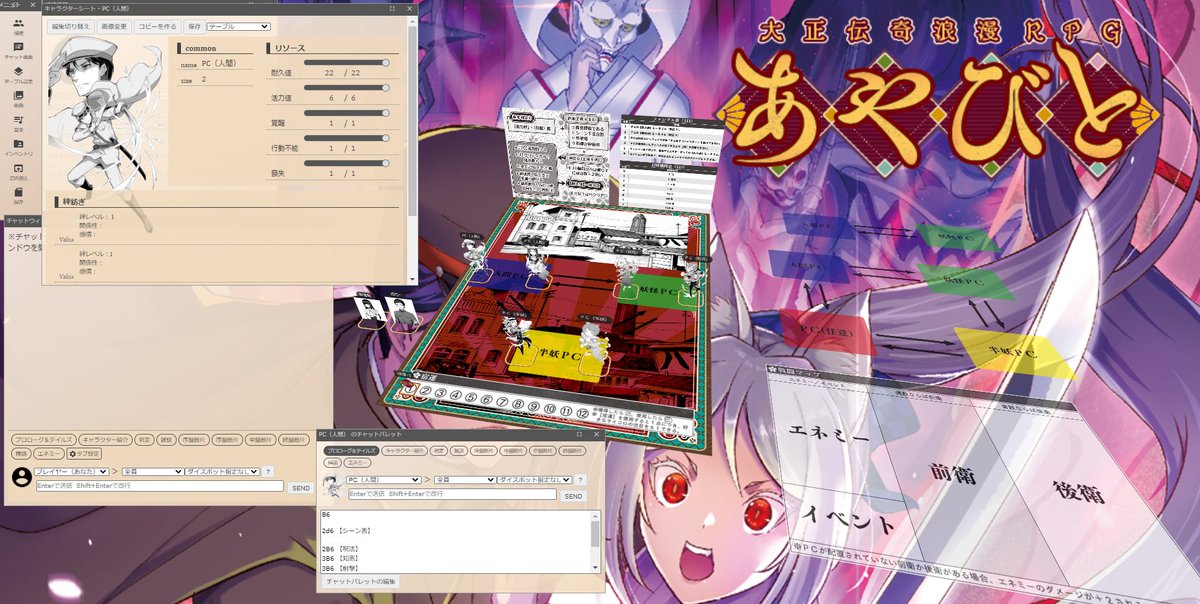Viewport: 1200px width, 604px height.
Task: Click the chat palette message input field
Action: point(452,494)
